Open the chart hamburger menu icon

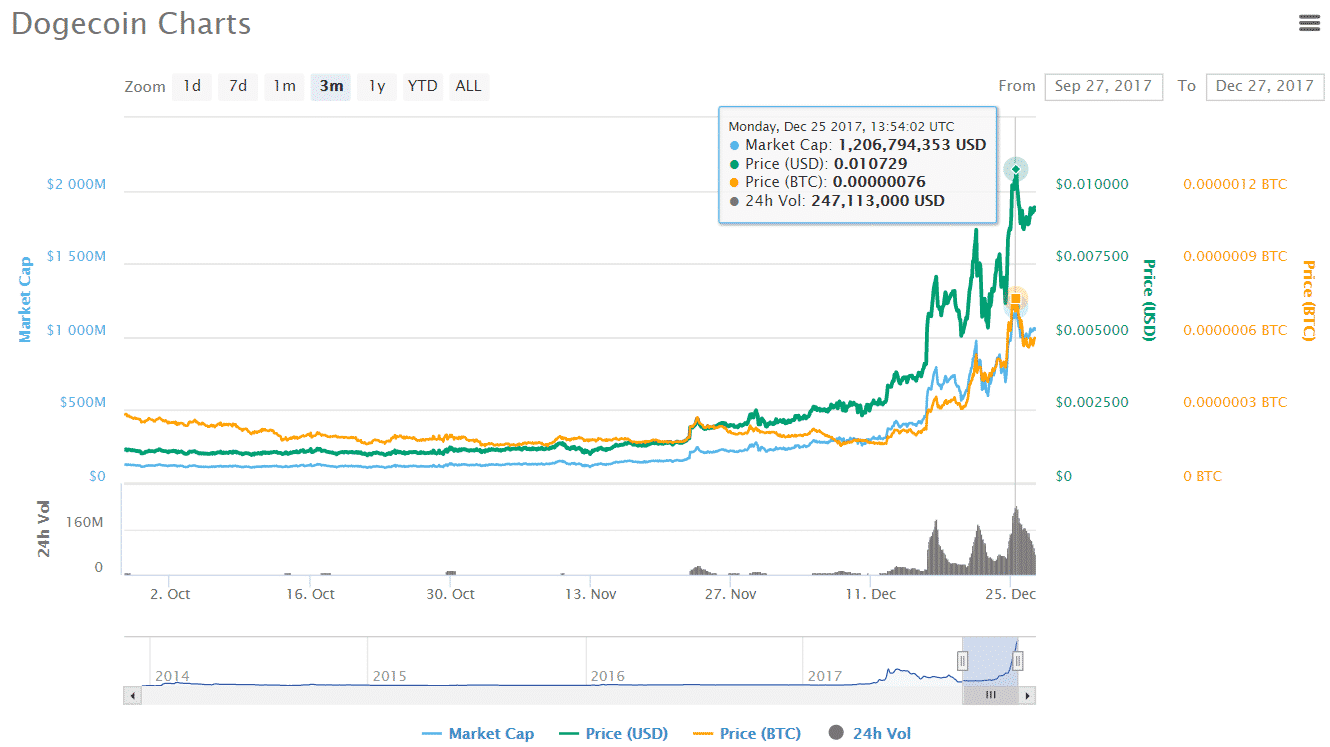coord(1309,22)
